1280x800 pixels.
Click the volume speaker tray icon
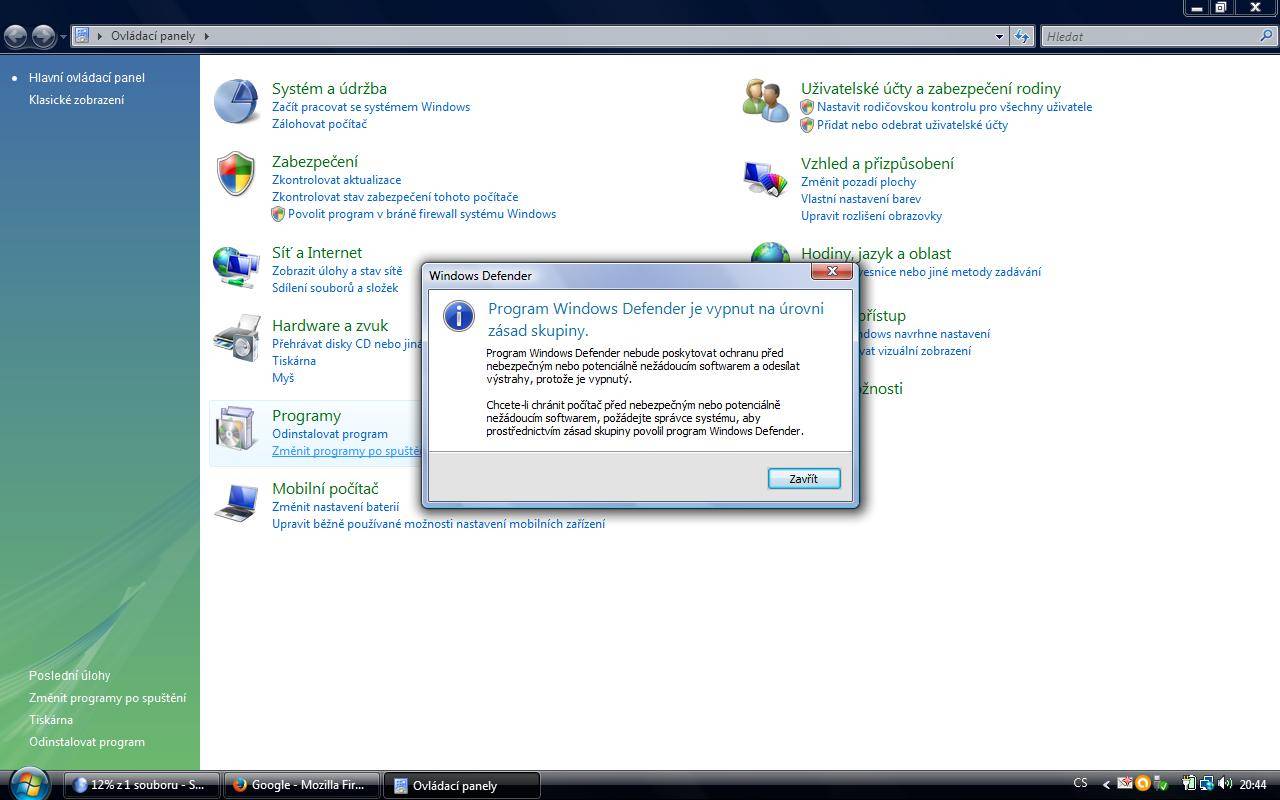(x=1226, y=784)
